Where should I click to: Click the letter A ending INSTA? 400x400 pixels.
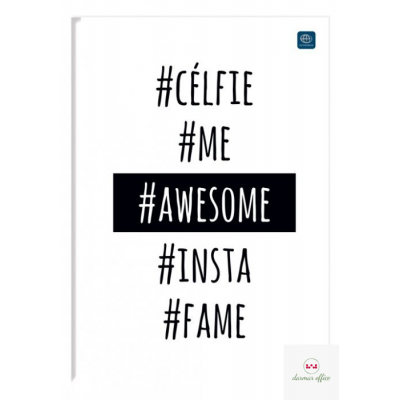244,269
